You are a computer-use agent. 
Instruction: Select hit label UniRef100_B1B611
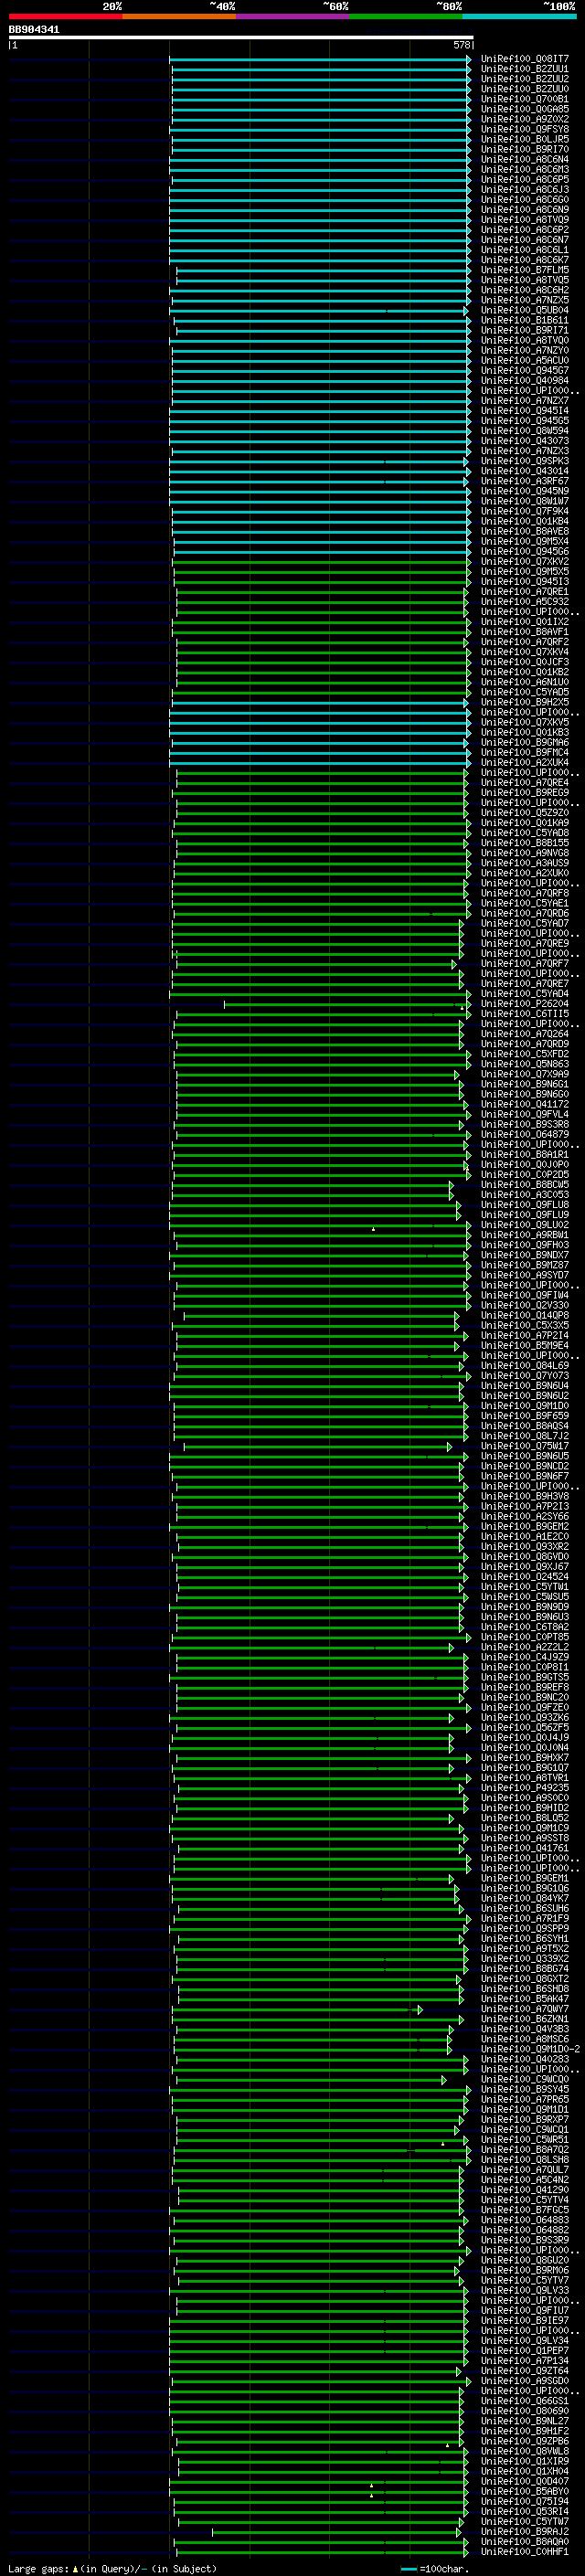(525, 320)
